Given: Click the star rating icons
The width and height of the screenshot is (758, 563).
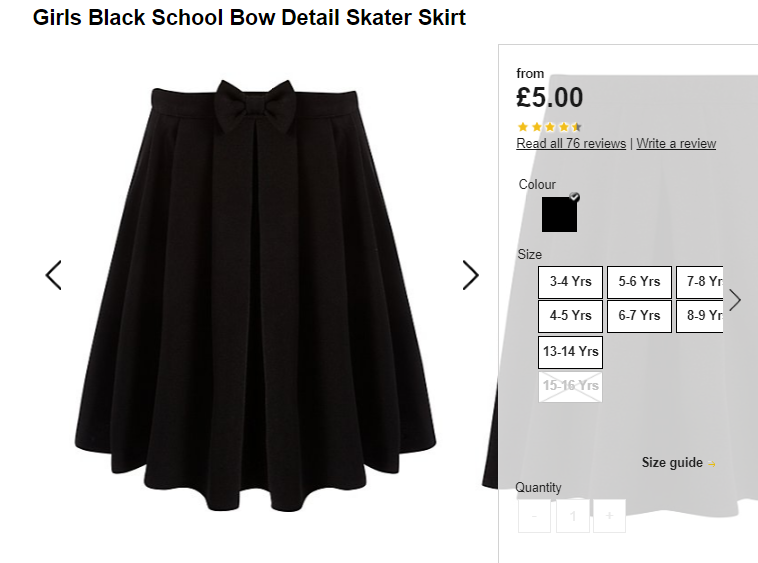Looking at the screenshot, I should (x=549, y=127).
